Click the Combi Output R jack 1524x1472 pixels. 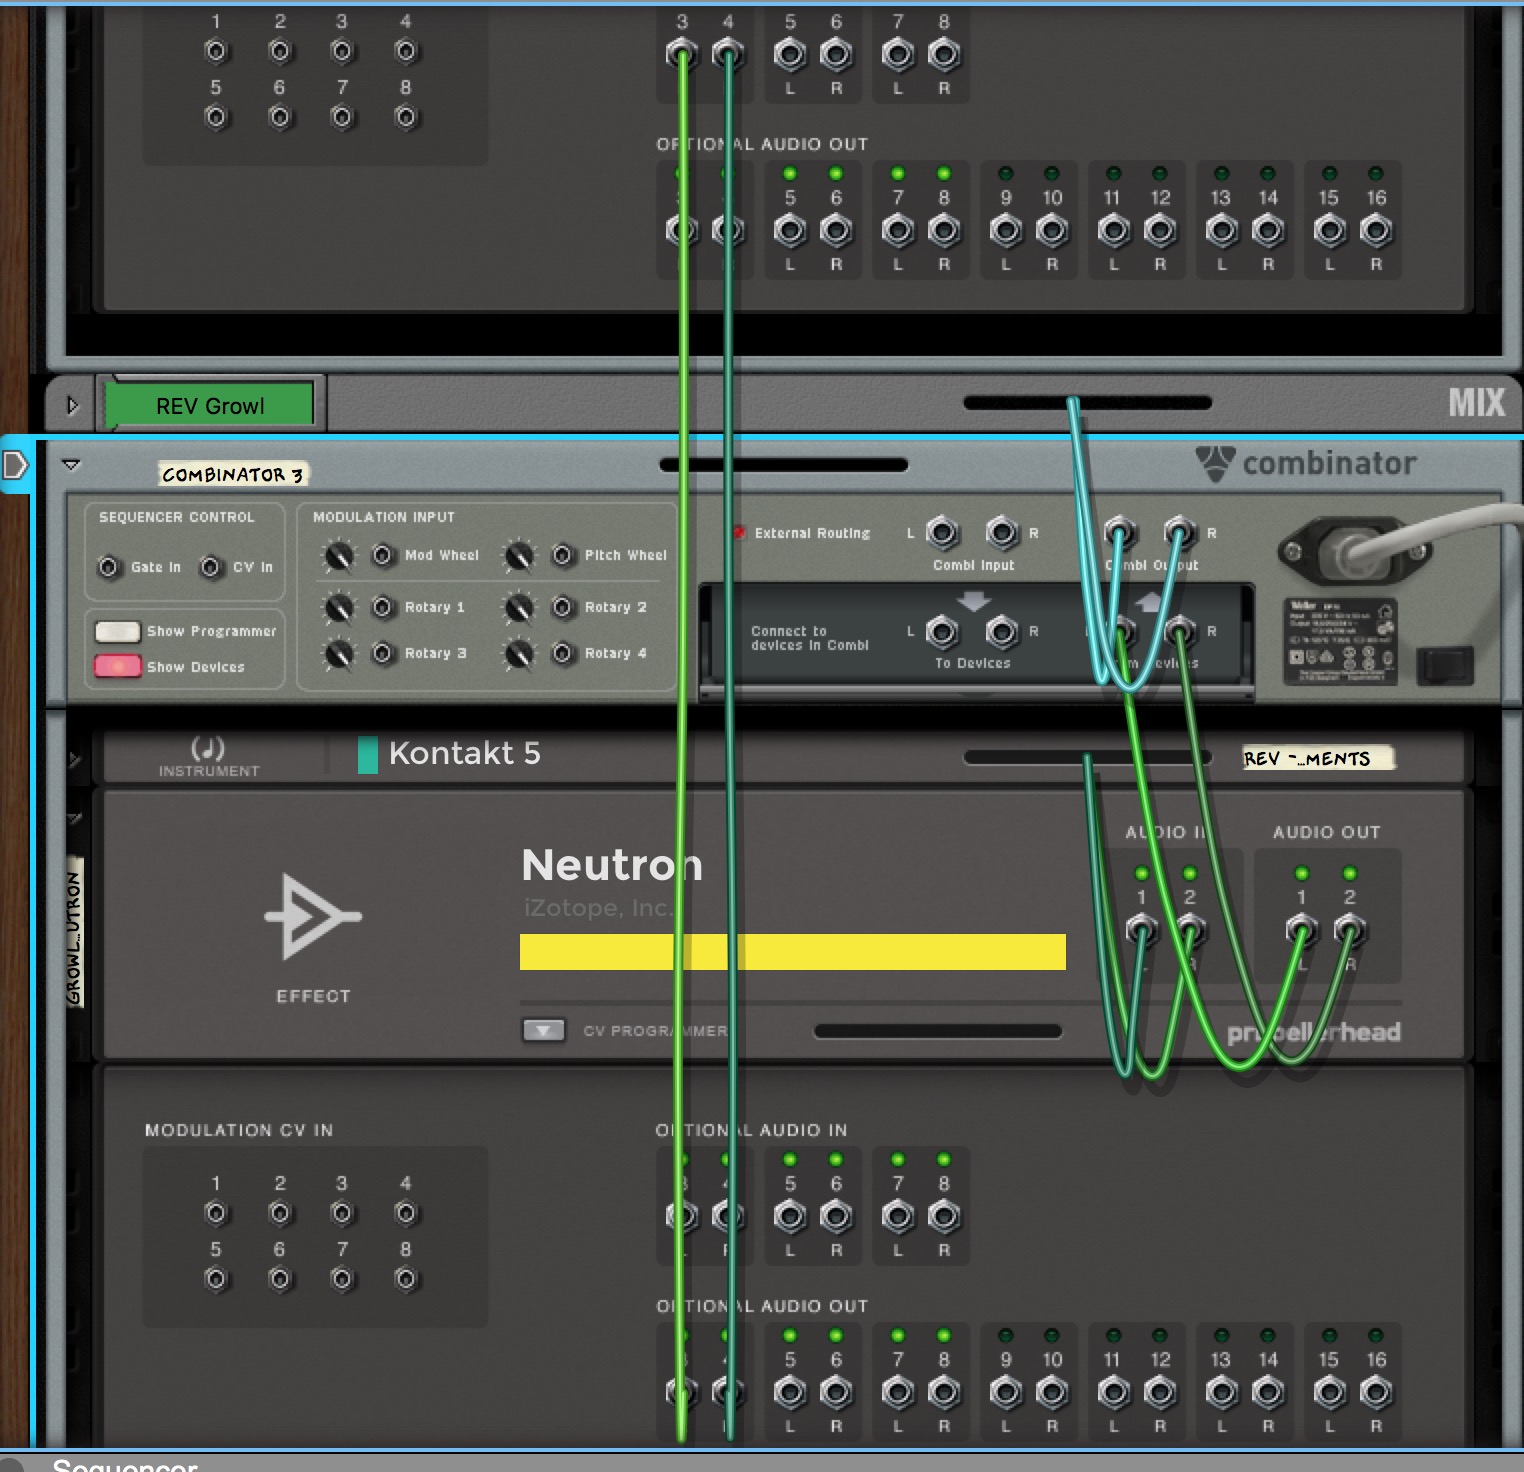(1180, 533)
